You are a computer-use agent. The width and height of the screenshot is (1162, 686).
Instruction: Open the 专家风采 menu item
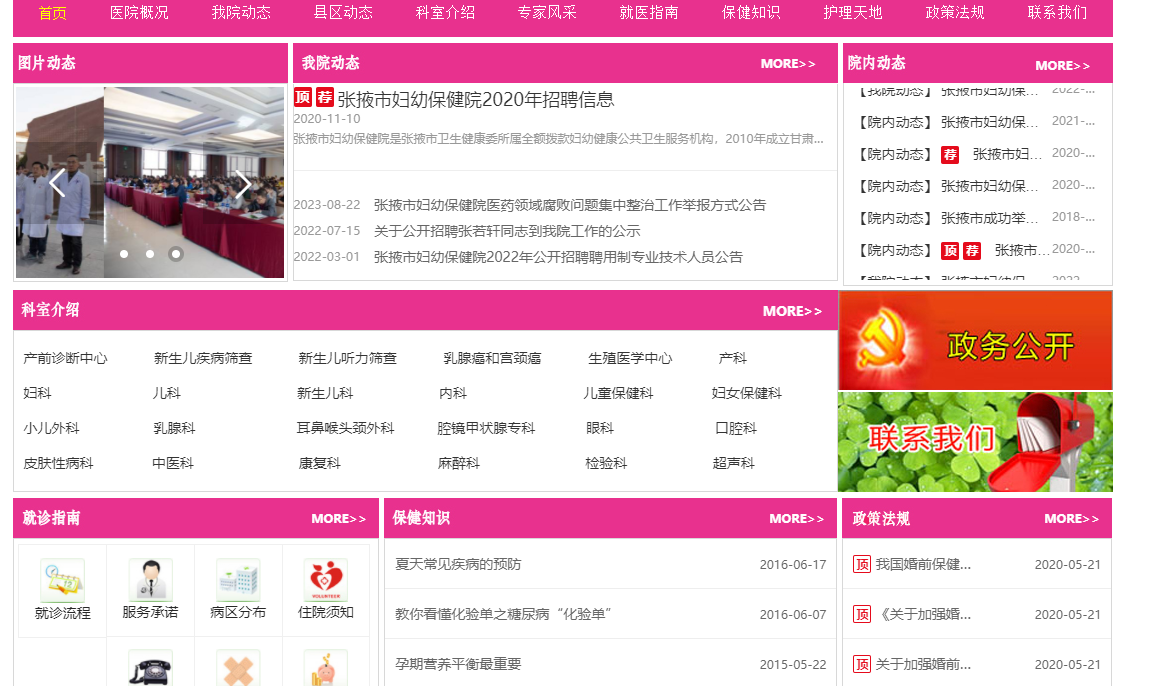pyautogui.click(x=547, y=13)
